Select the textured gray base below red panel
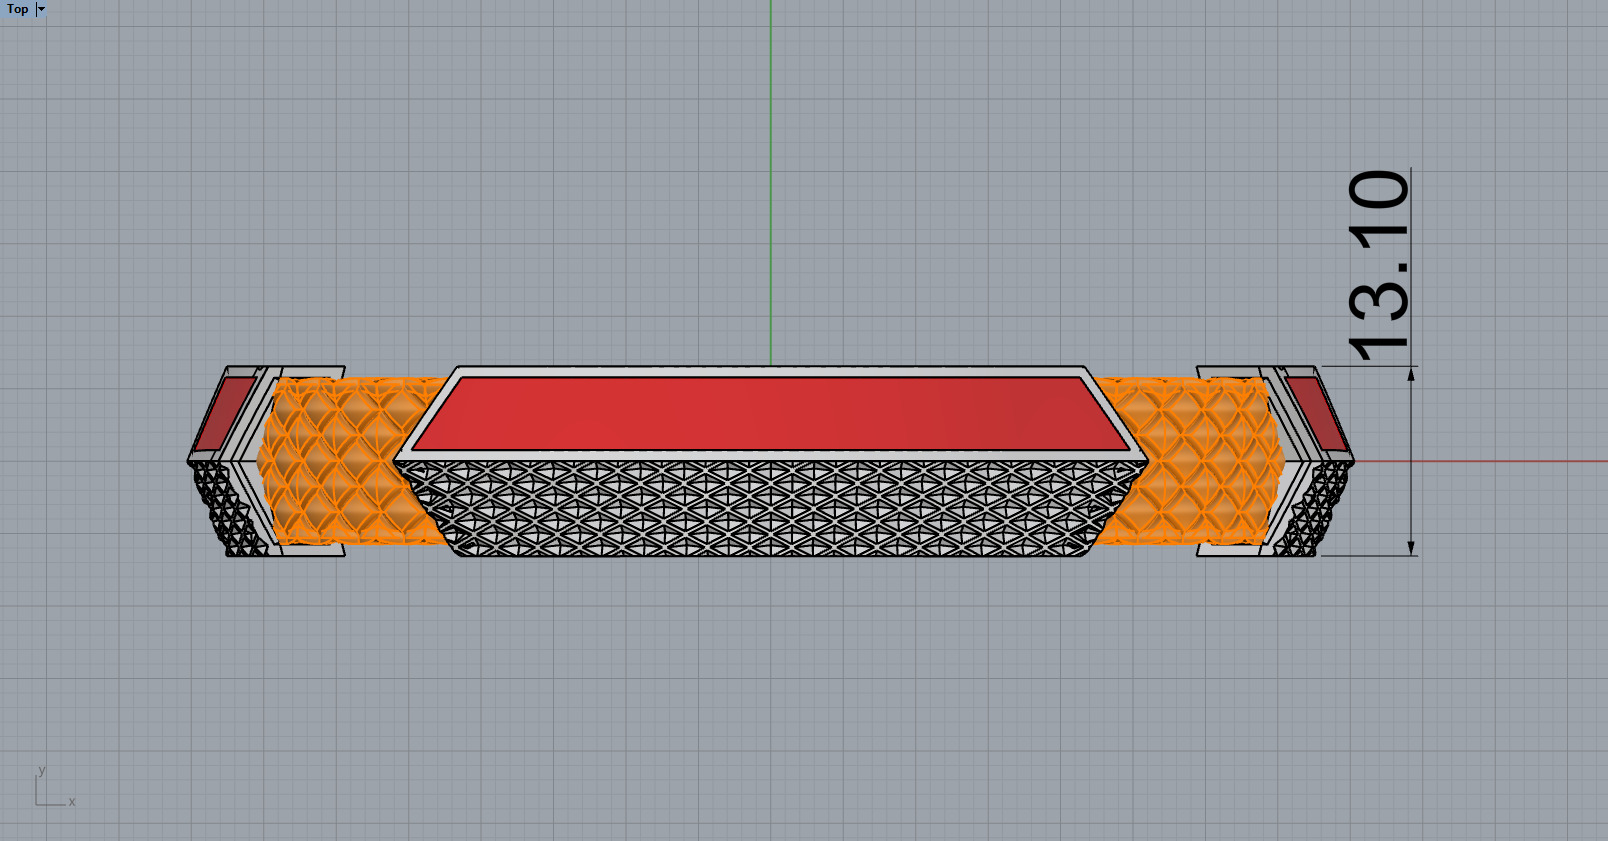 (x=770, y=508)
